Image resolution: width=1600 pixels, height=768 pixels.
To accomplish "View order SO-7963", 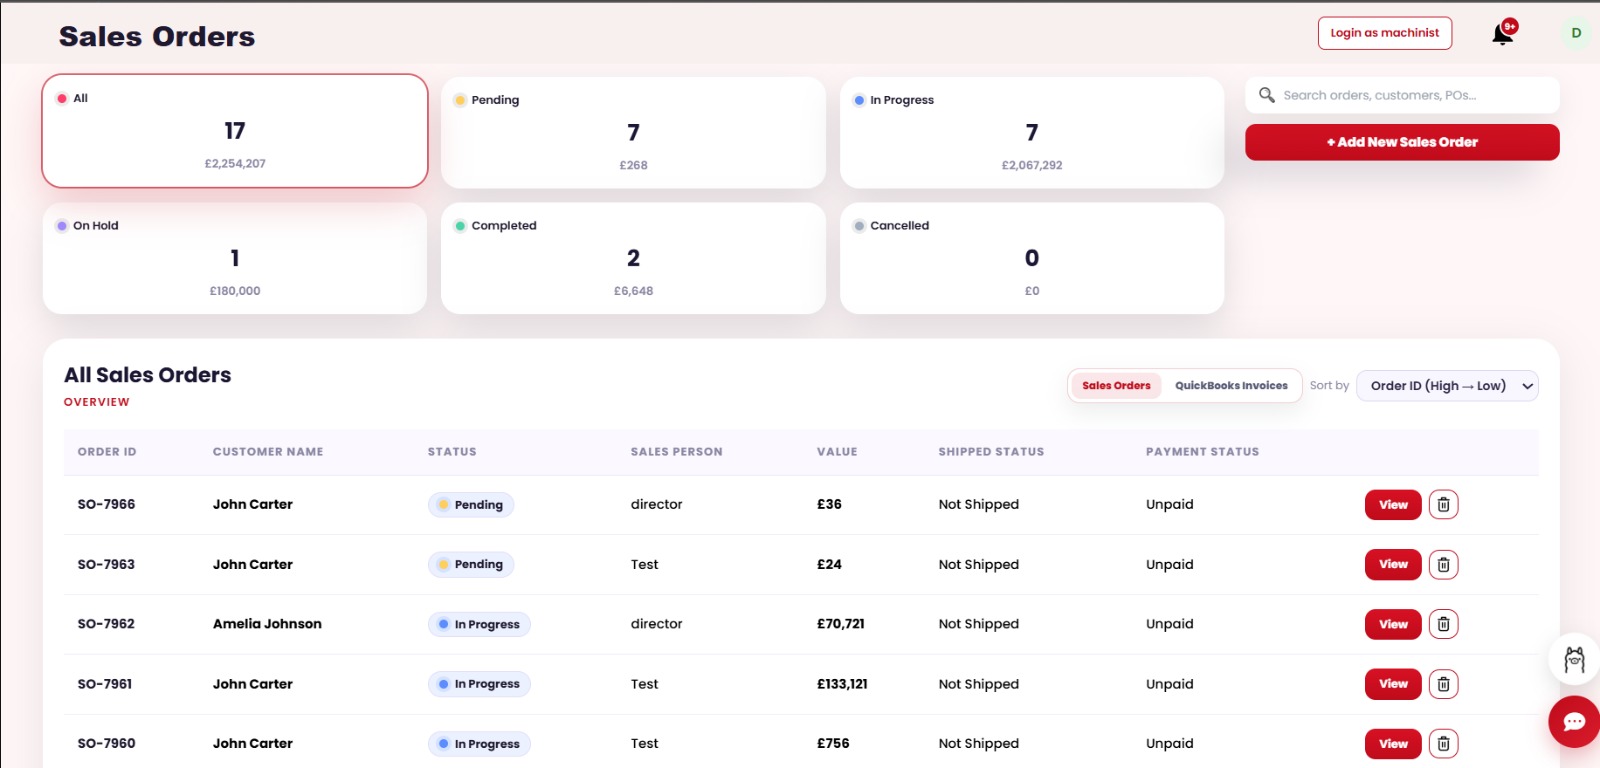I will click(x=1393, y=564).
